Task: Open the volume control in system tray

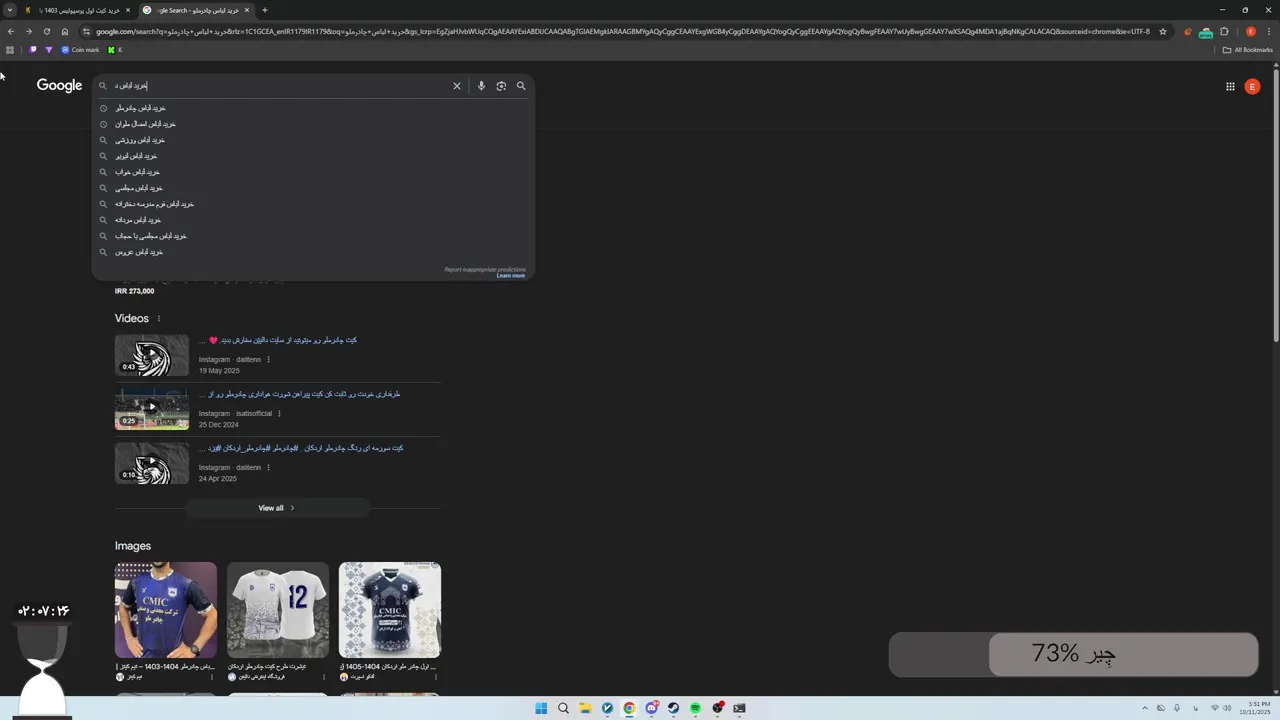Action: pos(1227,708)
